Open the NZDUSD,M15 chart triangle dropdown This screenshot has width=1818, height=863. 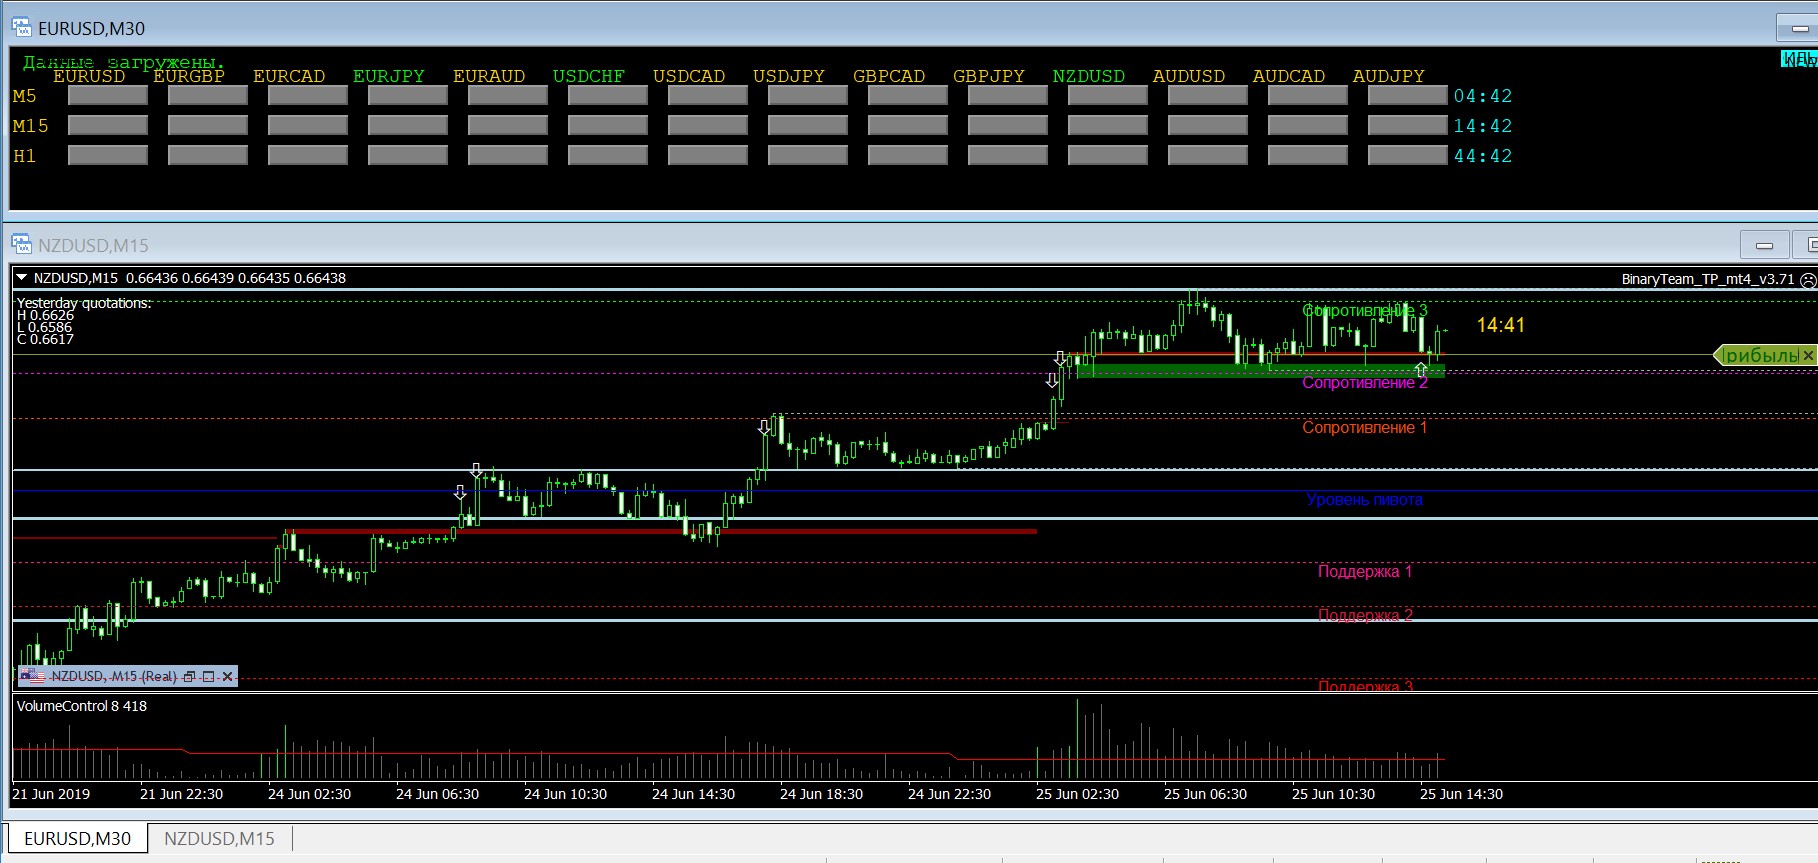point(21,278)
